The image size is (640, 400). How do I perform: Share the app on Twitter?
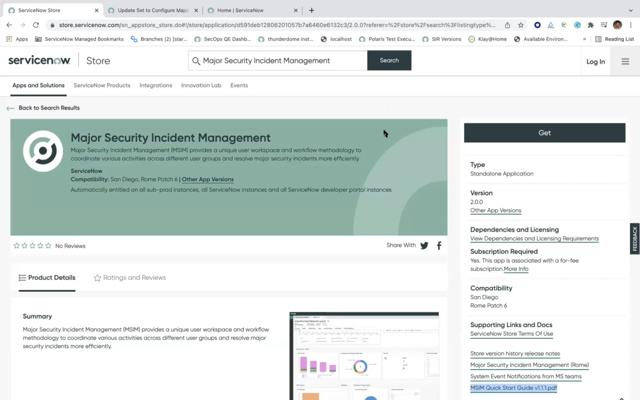pos(424,245)
